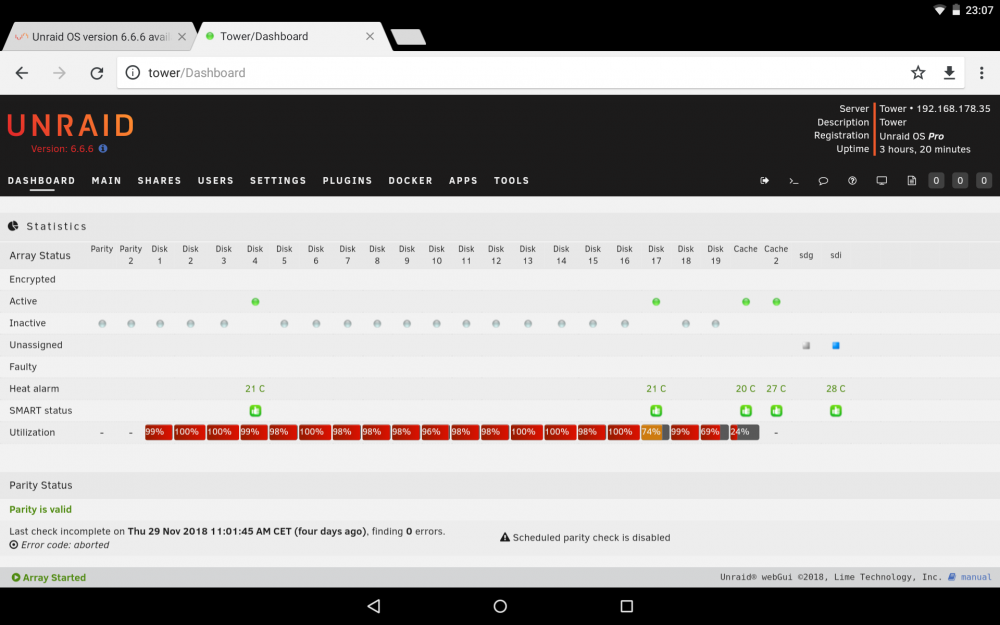
Task: Click the Disk 4 SMART thumbs-up icon
Action: tap(255, 411)
